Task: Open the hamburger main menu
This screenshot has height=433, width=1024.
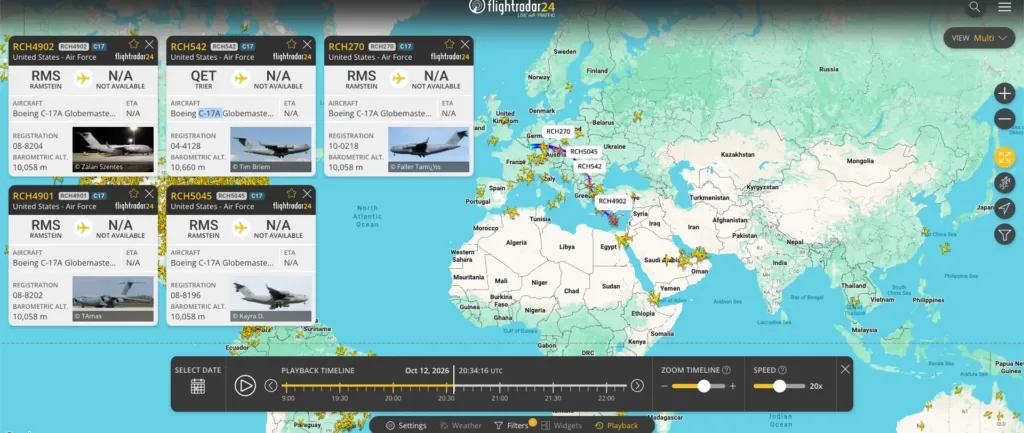Action: click(1004, 7)
